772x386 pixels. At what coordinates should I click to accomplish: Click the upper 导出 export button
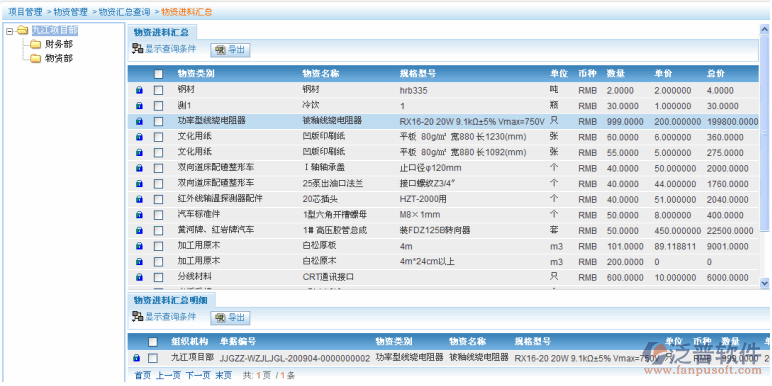pos(230,50)
